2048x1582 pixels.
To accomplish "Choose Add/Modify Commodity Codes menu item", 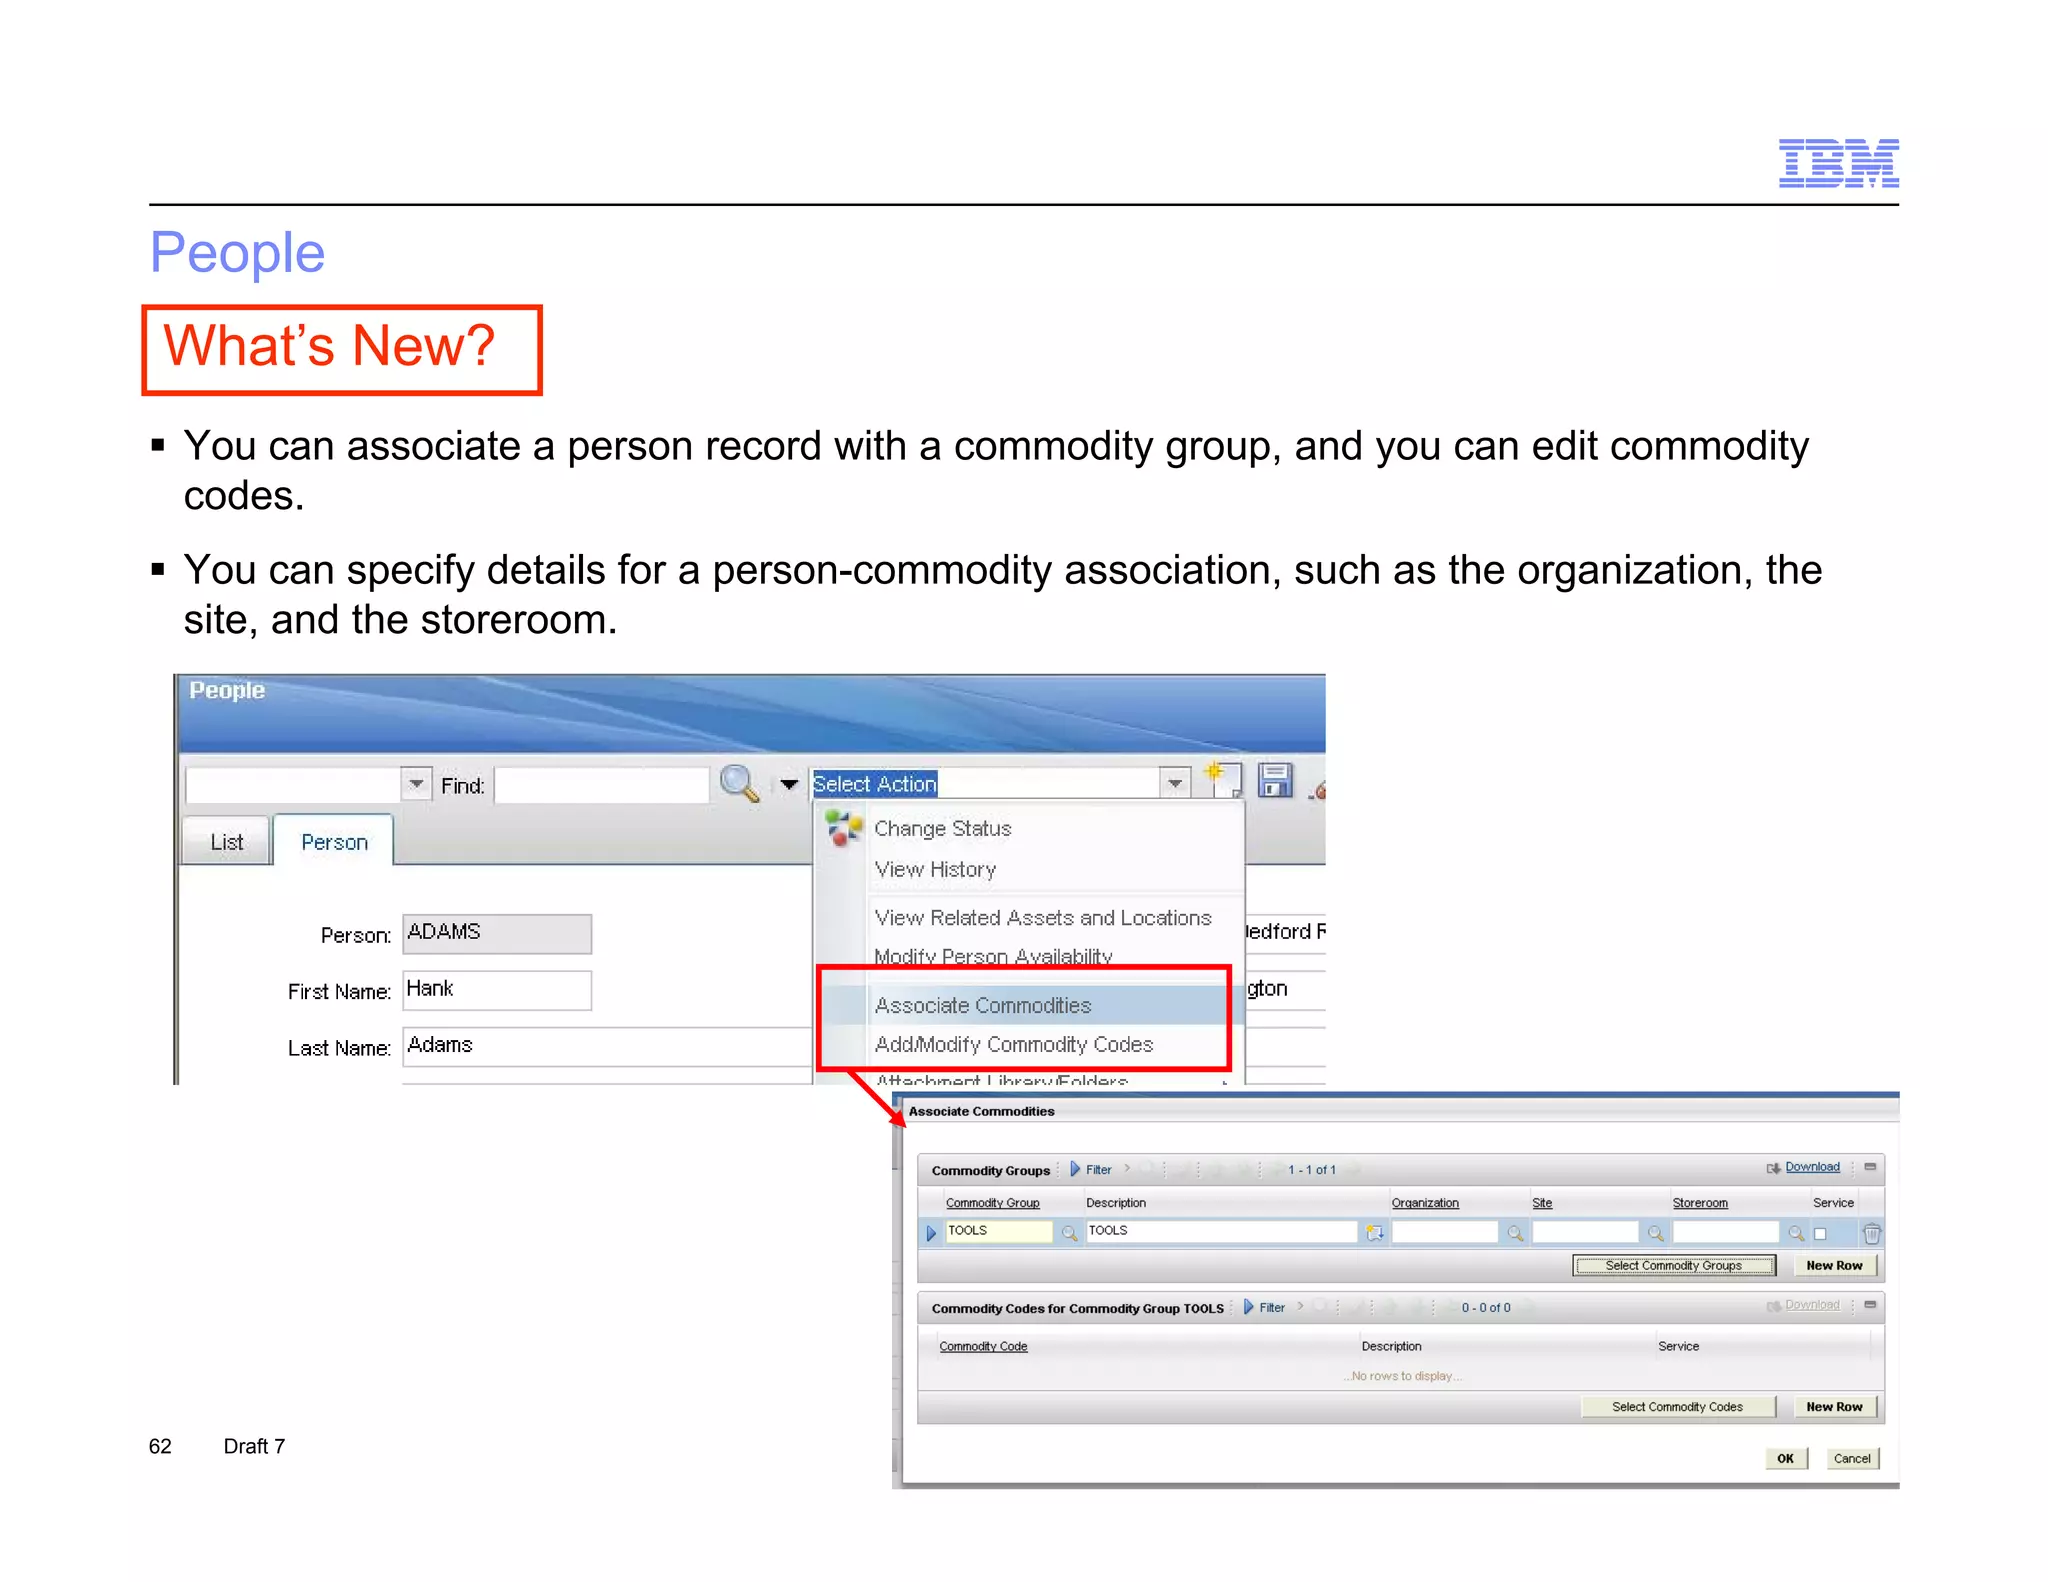I will 1013,1044.
